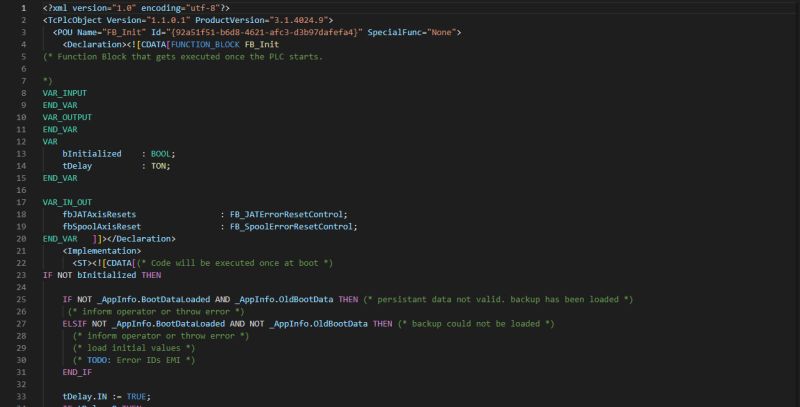Click the fbJATAxisResets variable name
800x407 pixels.
point(99,215)
